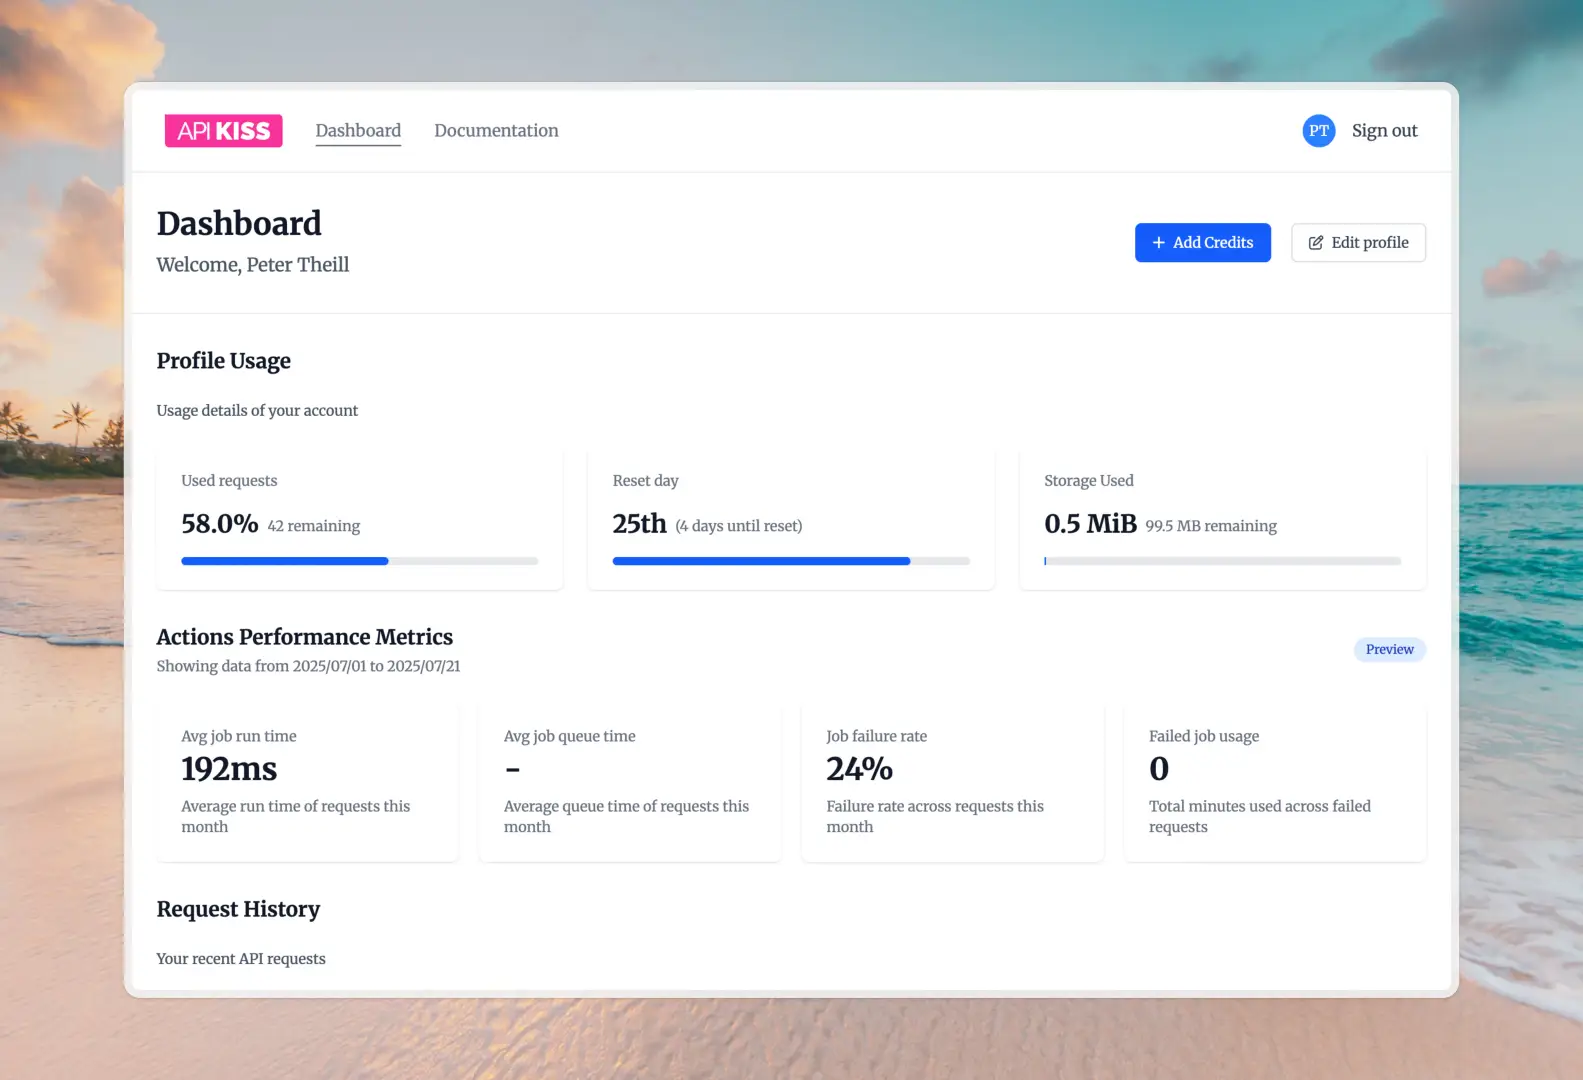Open the Documentation tab
This screenshot has width=1583, height=1080.
click(x=496, y=131)
